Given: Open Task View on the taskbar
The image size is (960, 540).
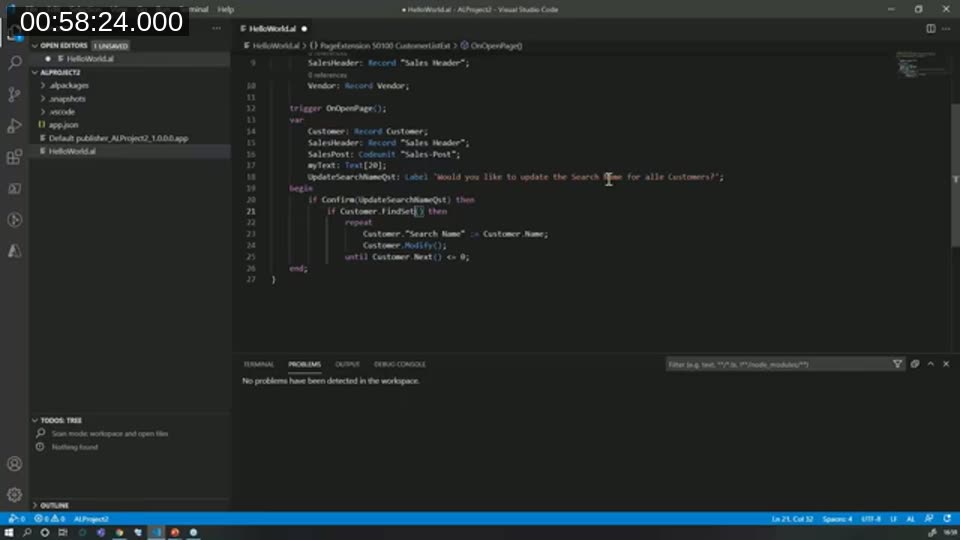Looking at the screenshot, I should (x=62, y=533).
